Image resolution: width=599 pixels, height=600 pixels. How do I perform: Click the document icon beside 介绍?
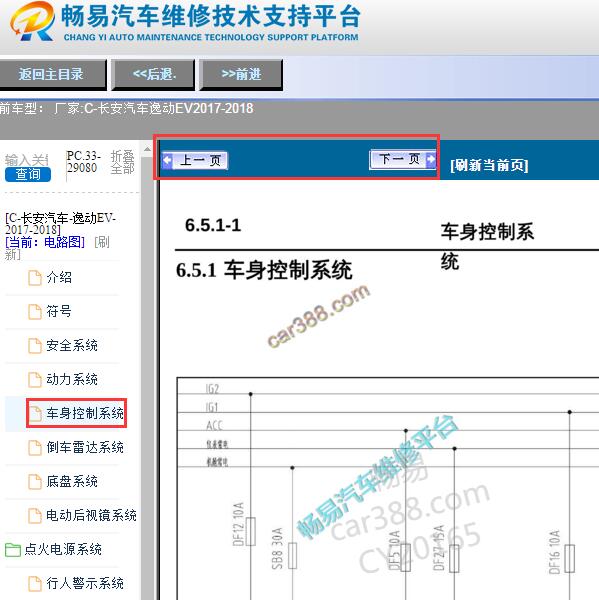[35, 278]
